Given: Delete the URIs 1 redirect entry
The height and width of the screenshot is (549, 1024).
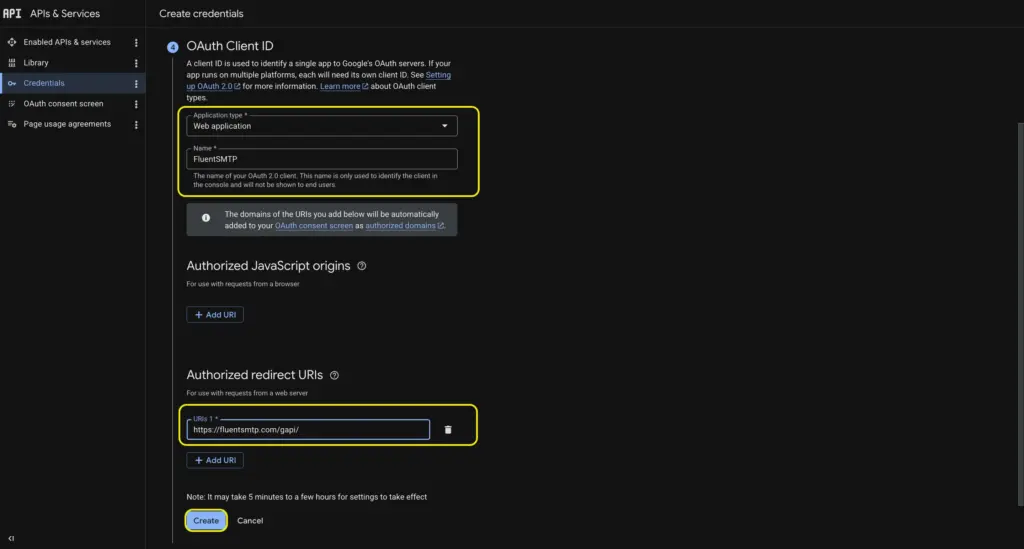Looking at the screenshot, I should 448,430.
